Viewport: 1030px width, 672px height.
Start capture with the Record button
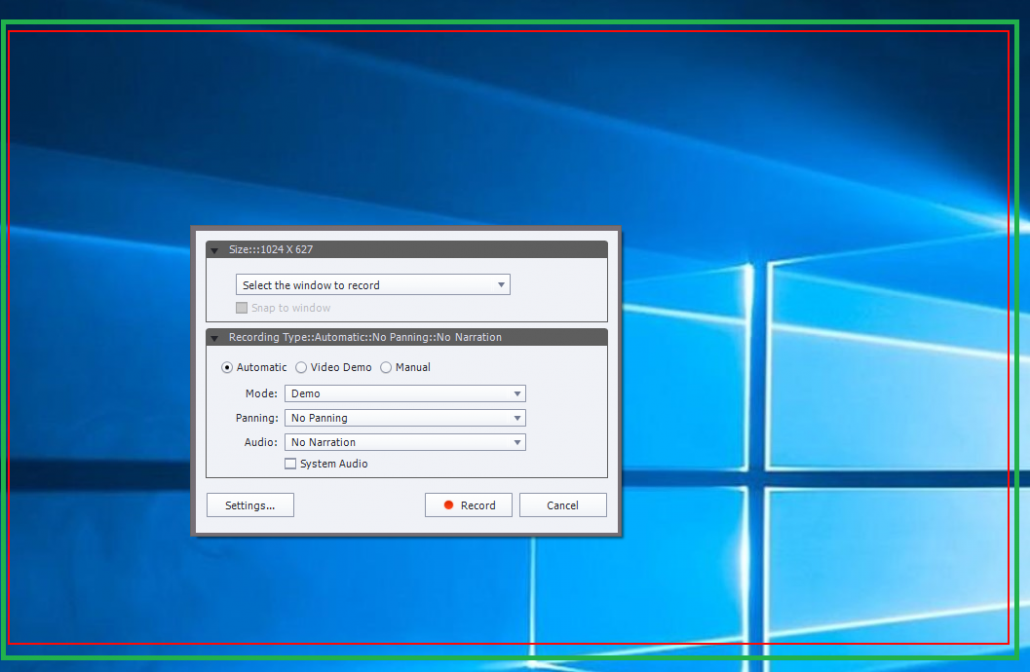468,505
